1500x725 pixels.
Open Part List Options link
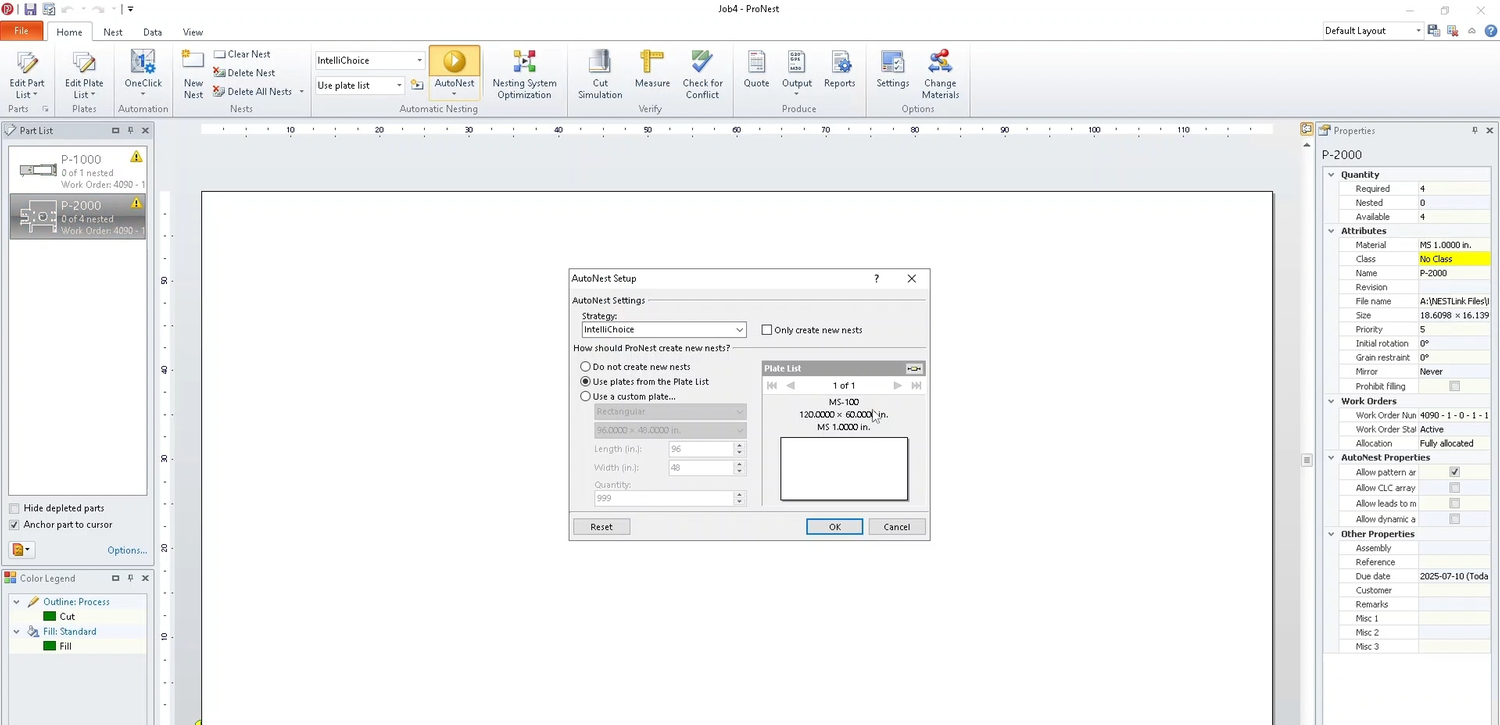[x=127, y=551]
